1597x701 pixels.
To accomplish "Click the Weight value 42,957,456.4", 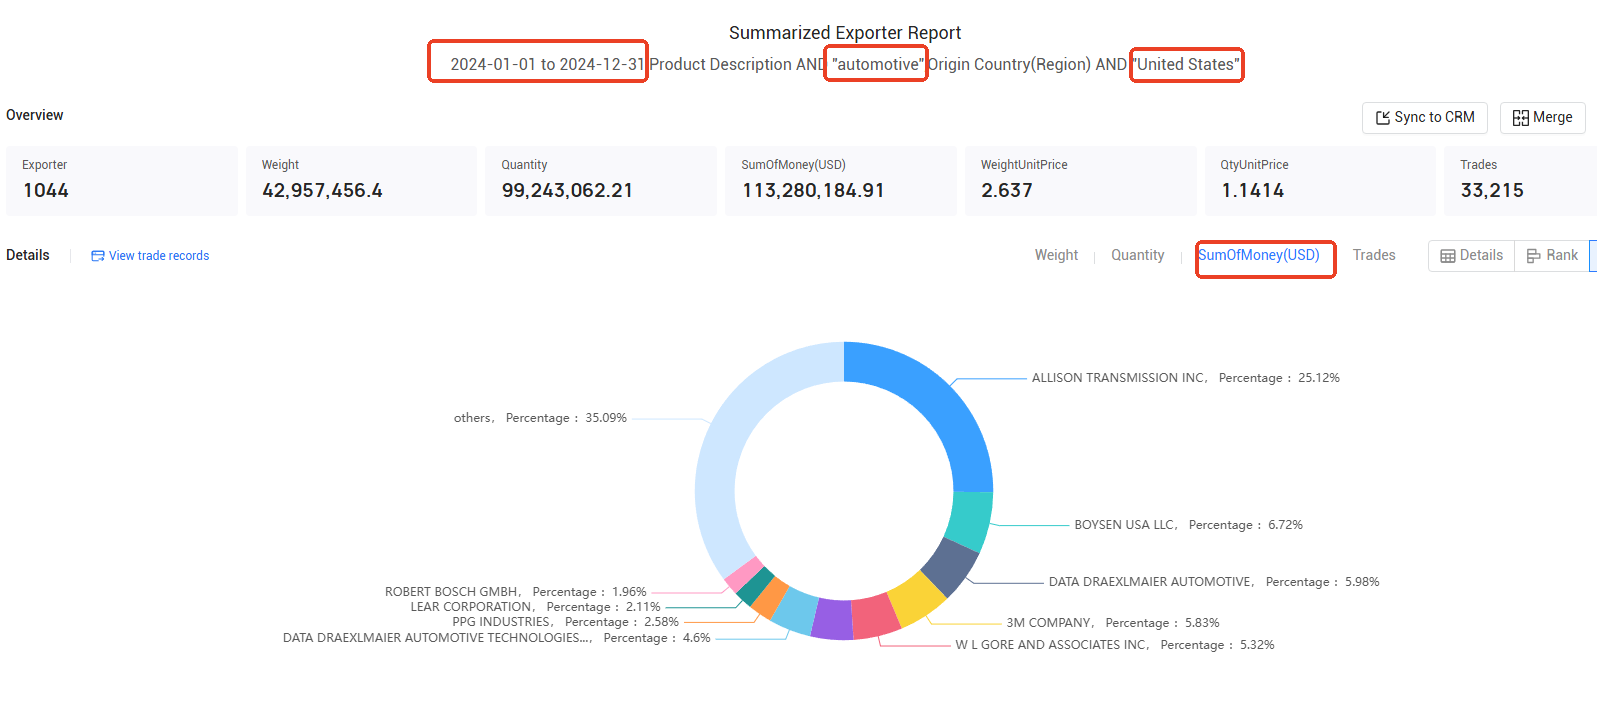I will click(x=322, y=190).
